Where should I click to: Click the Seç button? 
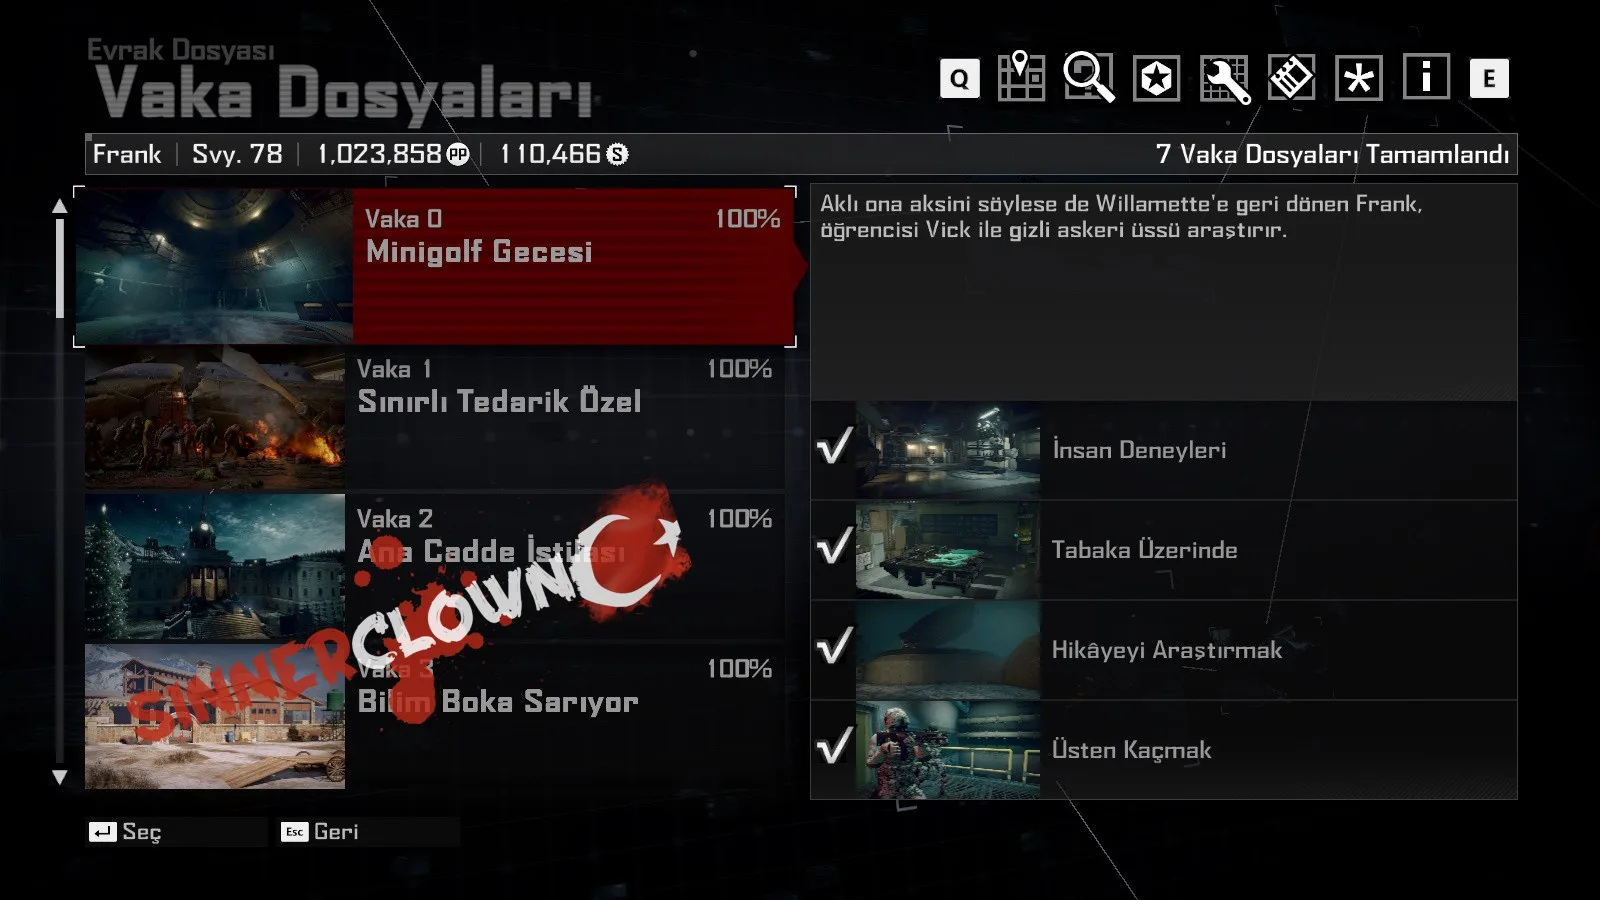126,832
